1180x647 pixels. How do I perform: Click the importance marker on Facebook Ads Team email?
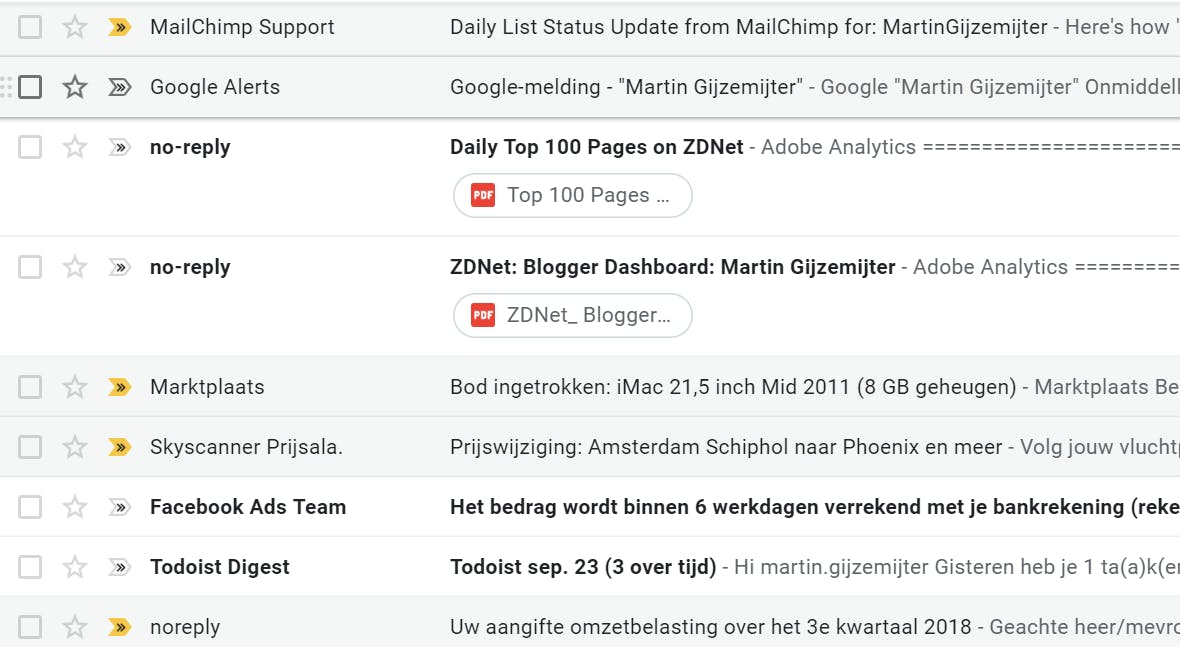pos(119,507)
